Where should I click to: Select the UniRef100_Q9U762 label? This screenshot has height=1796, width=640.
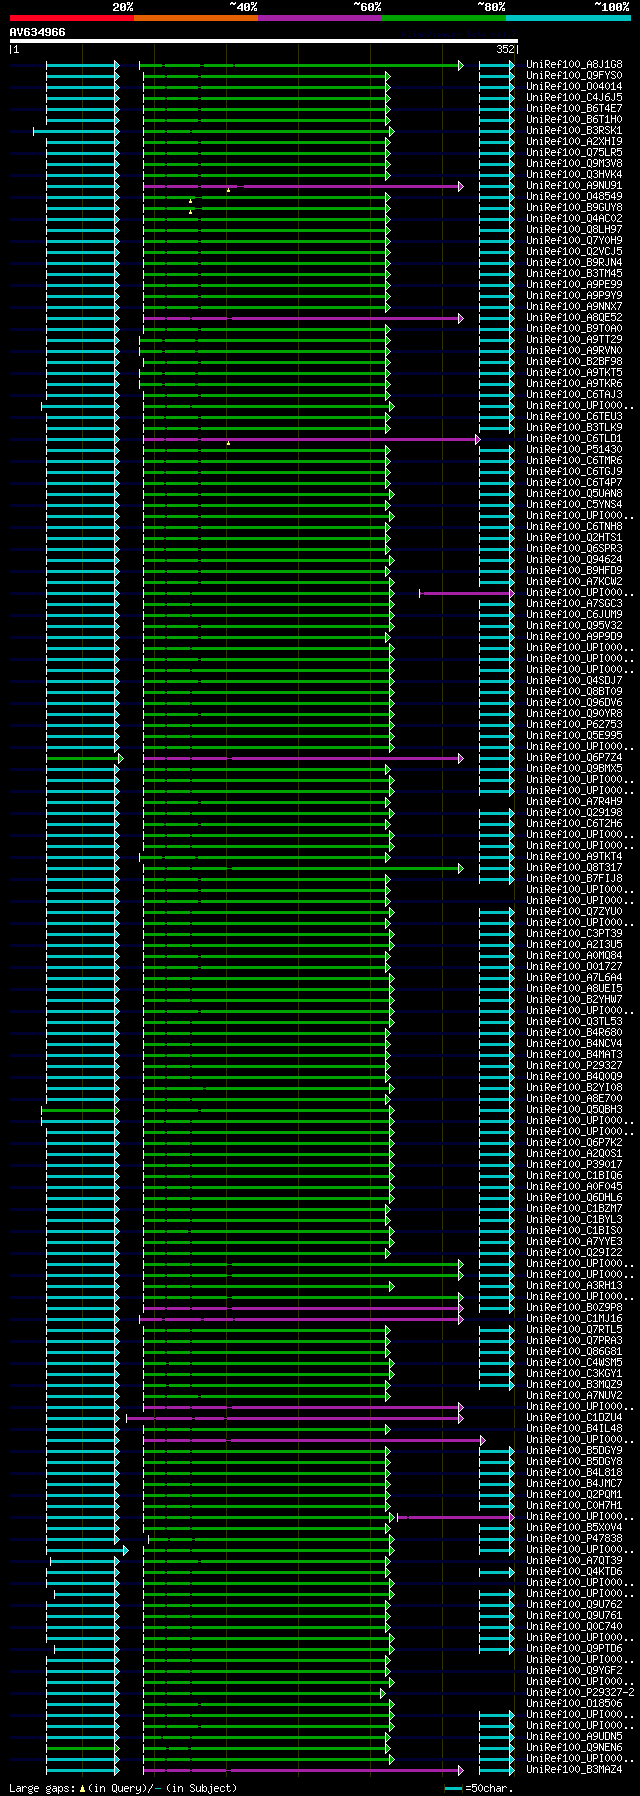click(x=574, y=1605)
